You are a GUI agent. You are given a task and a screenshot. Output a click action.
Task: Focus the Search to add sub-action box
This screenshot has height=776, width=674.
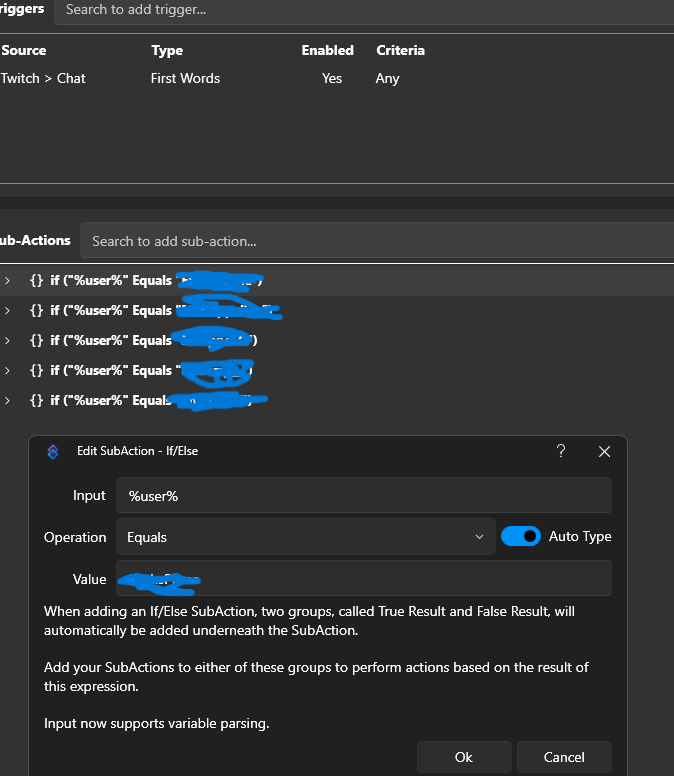[377, 241]
